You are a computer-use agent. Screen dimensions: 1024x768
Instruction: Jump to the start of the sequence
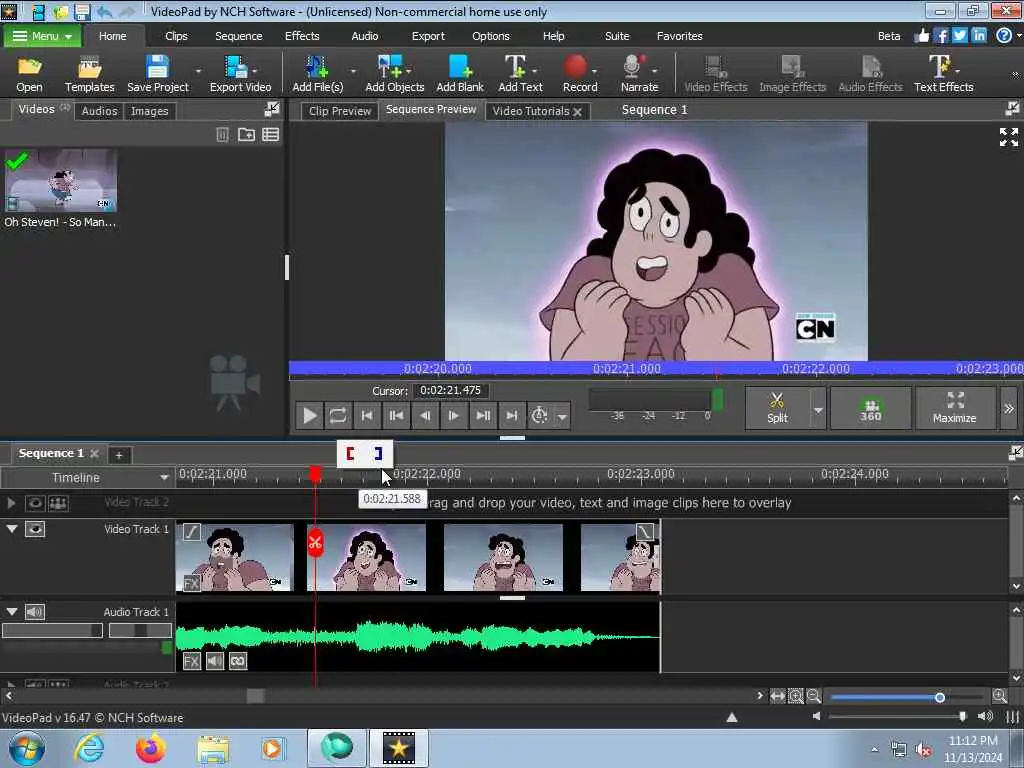367,415
